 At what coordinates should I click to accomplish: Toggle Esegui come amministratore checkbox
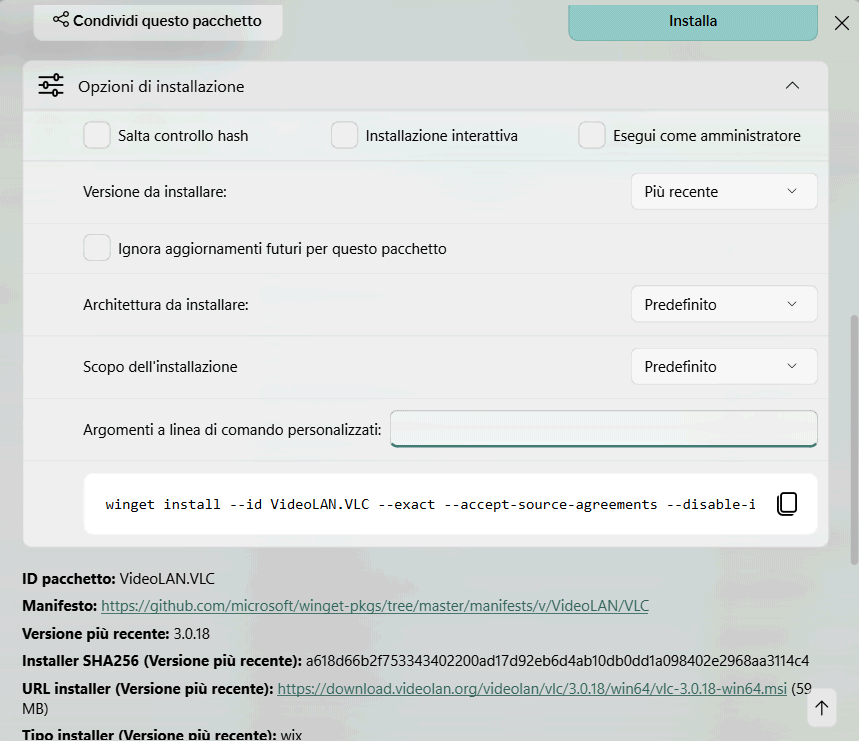coord(592,135)
